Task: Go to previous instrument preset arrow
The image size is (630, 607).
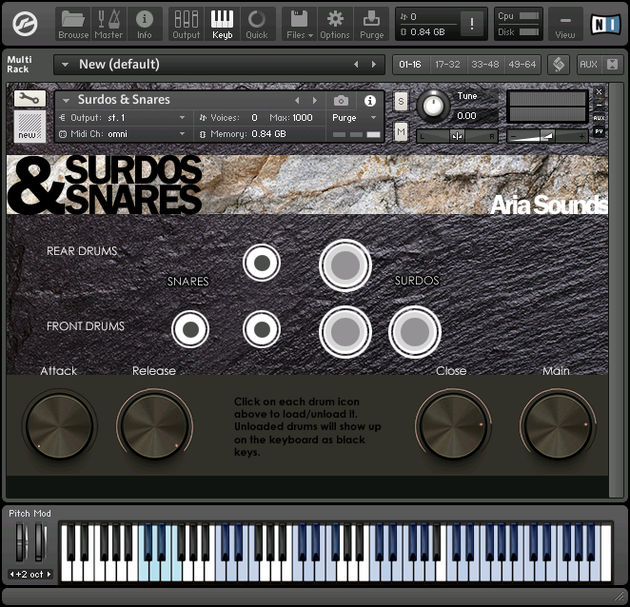Action: coord(297,100)
